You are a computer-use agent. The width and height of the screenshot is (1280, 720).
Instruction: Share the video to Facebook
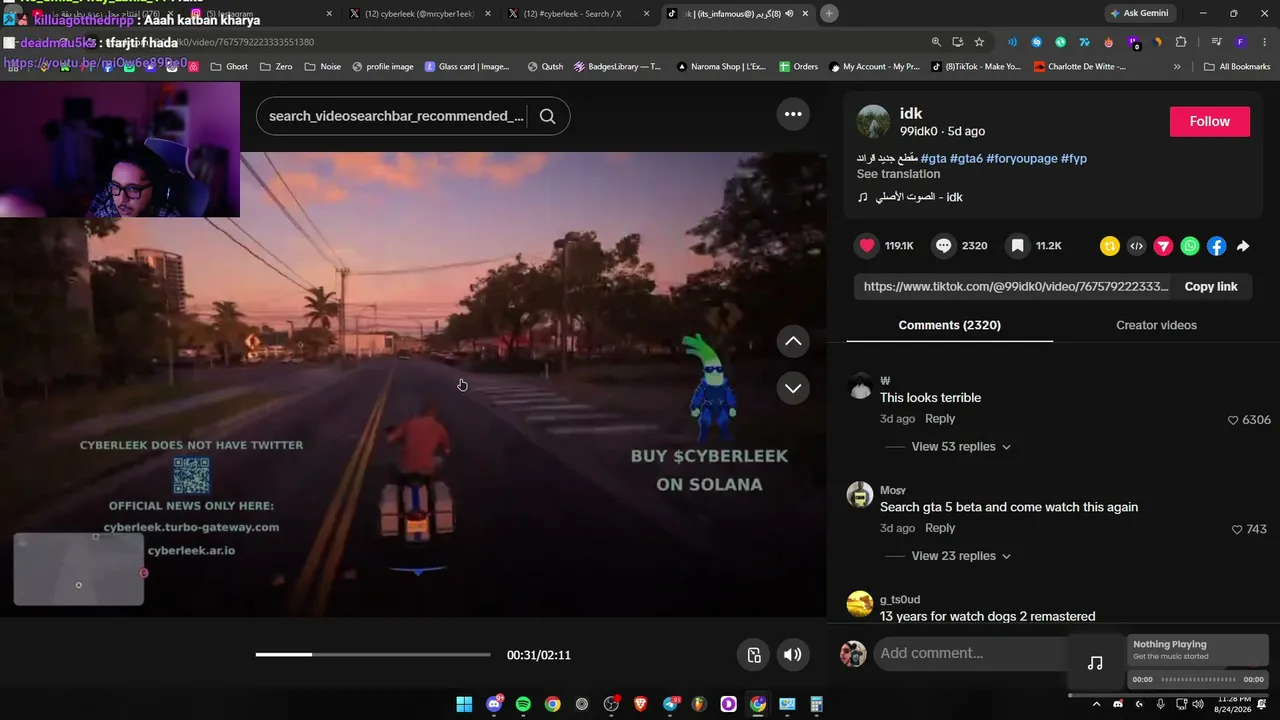click(1216, 246)
